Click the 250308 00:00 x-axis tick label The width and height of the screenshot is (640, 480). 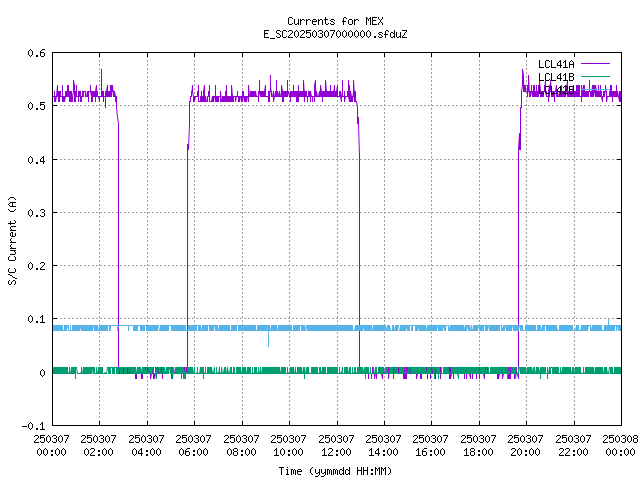pos(620,445)
